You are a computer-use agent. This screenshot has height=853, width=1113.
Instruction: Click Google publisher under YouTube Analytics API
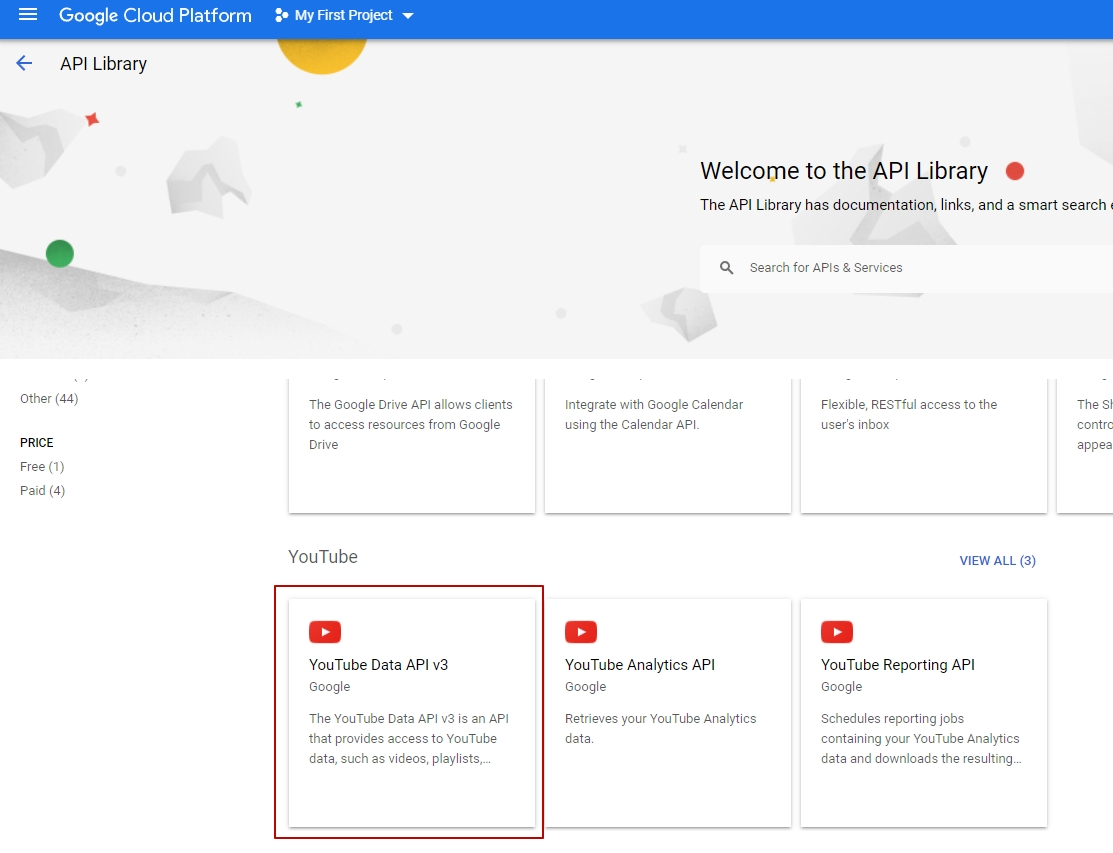point(586,687)
